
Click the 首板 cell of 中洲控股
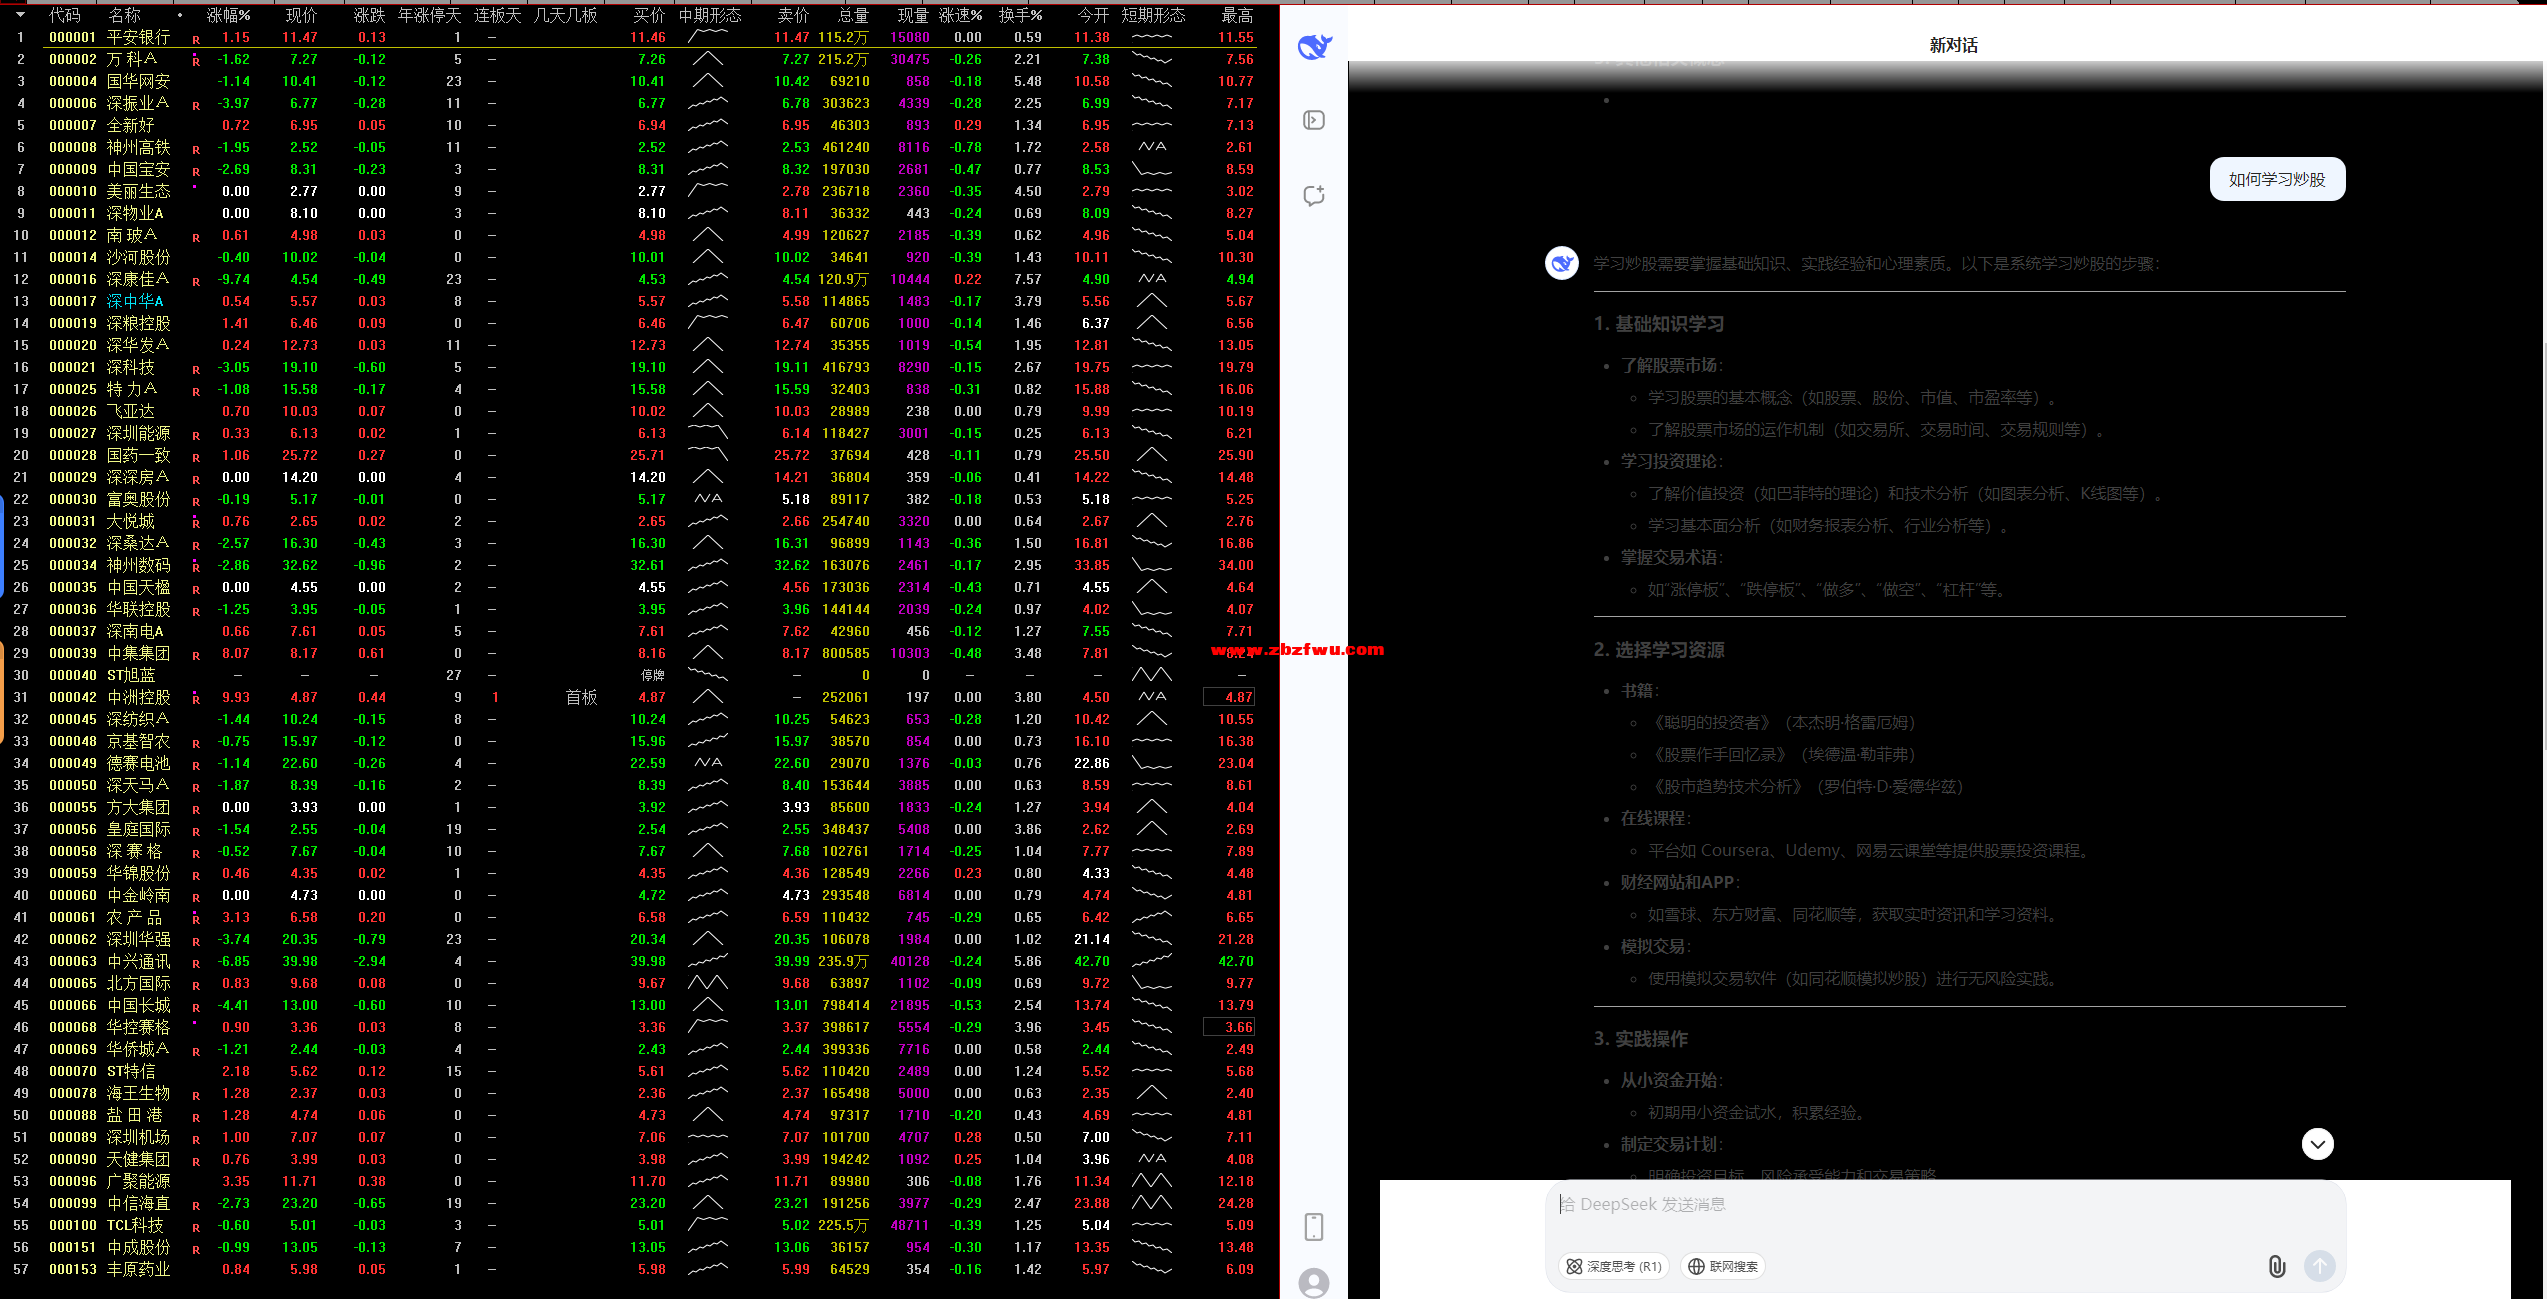pyautogui.click(x=581, y=697)
